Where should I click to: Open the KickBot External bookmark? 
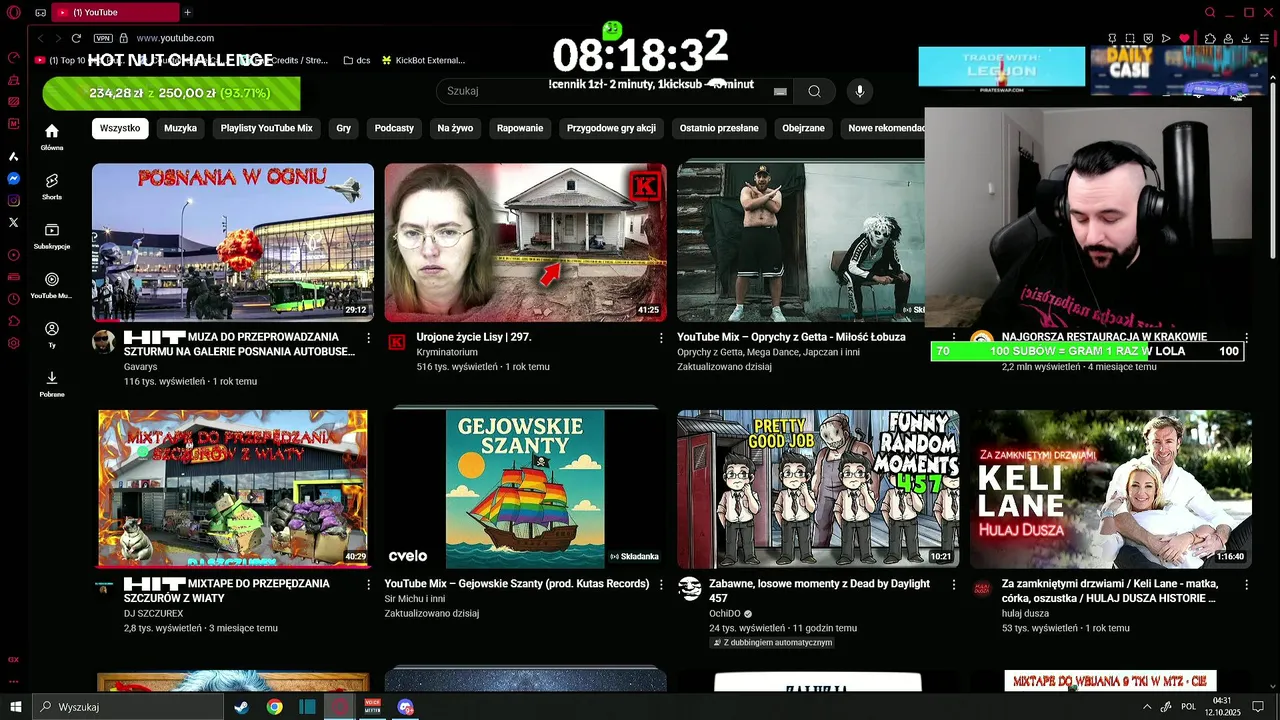(x=423, y=60)
